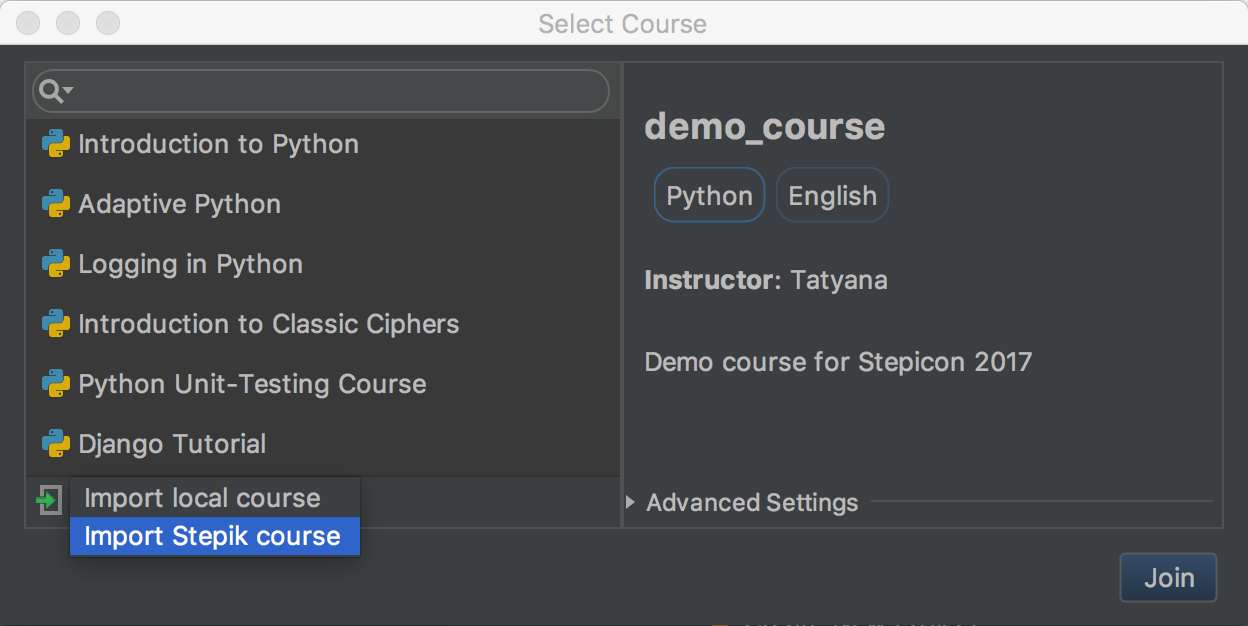Image resolution: width=1248 pixels, height=626 pixels.
Task: Click the Python language tag
Action: (x=709, y=195)
